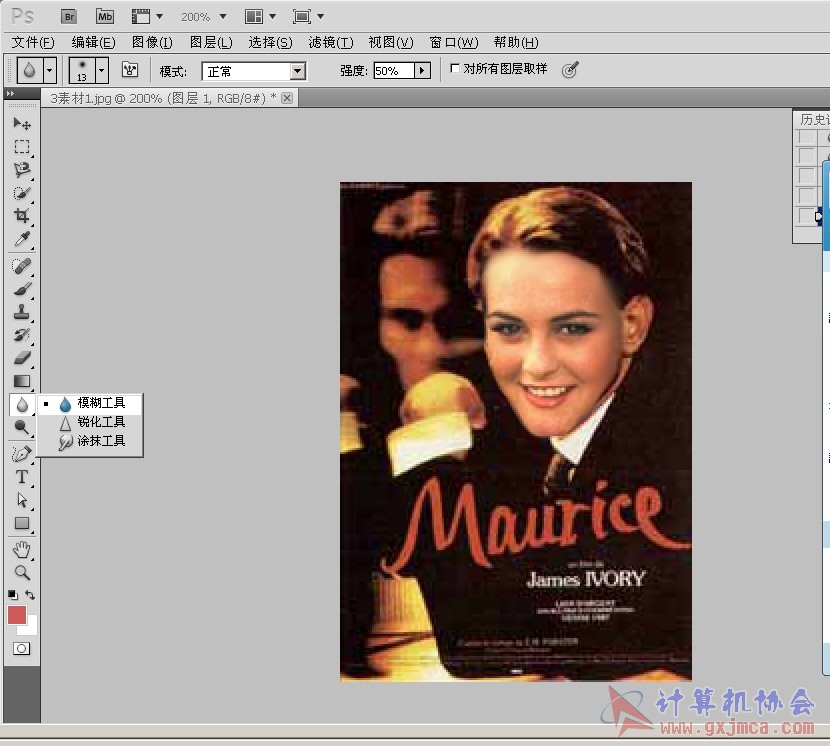
Task: Open the 文件(F) menu
Action: 33,42
